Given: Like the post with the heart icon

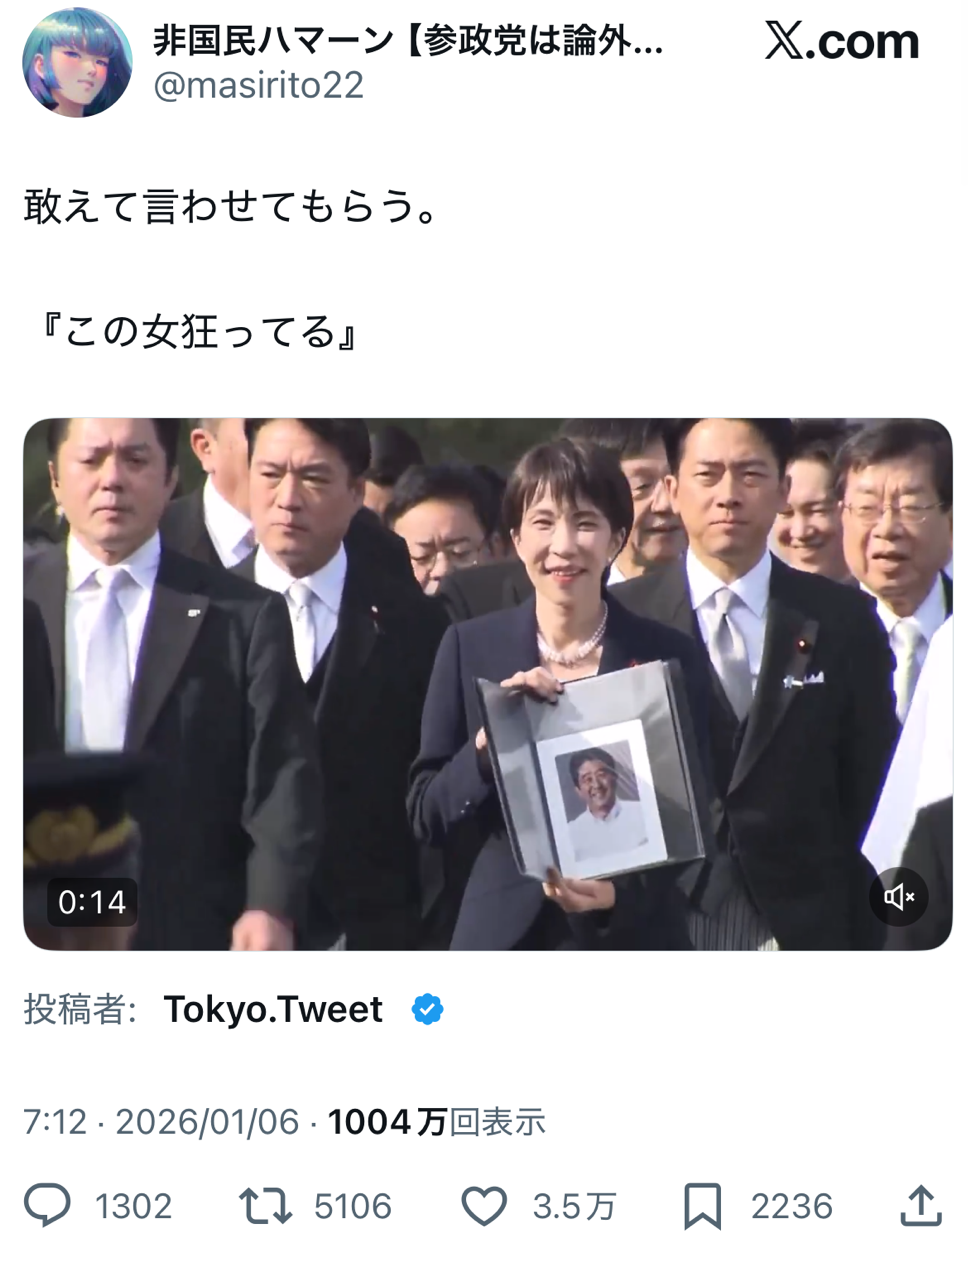Looking at the screenshot, I should click(484, 1206).
